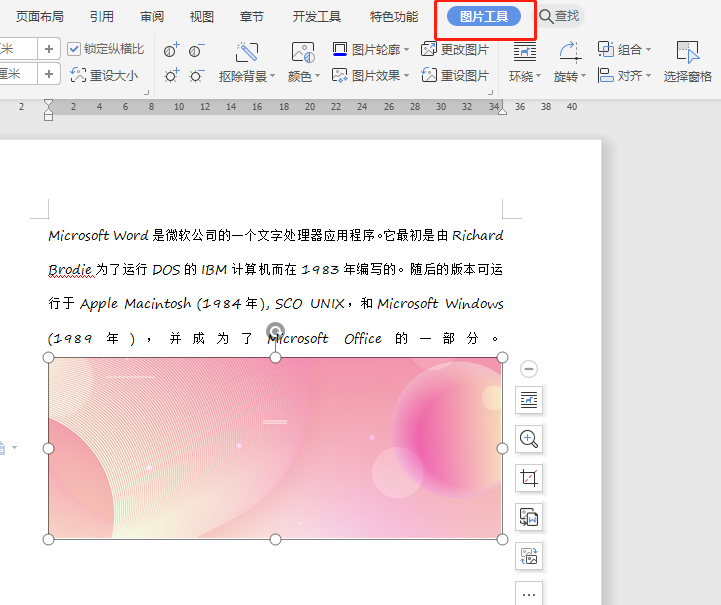Viewport: 721px width, 605px height.
Task: Click the increase brightness sun icon
Action: click(172, 75)
